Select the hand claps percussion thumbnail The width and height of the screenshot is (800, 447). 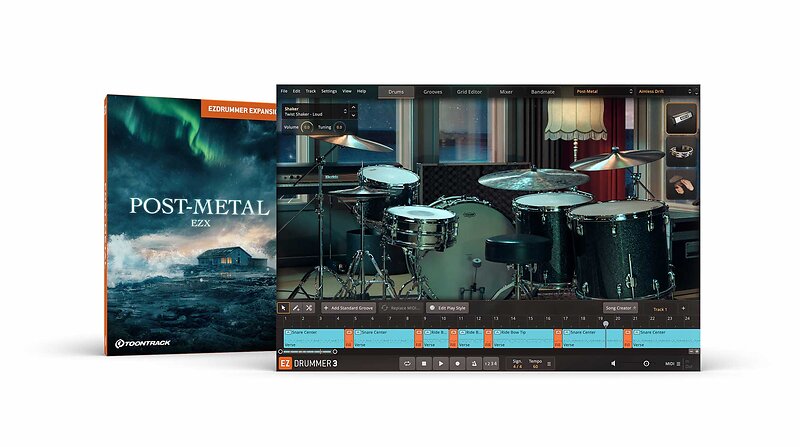click(x=682, y=186)
